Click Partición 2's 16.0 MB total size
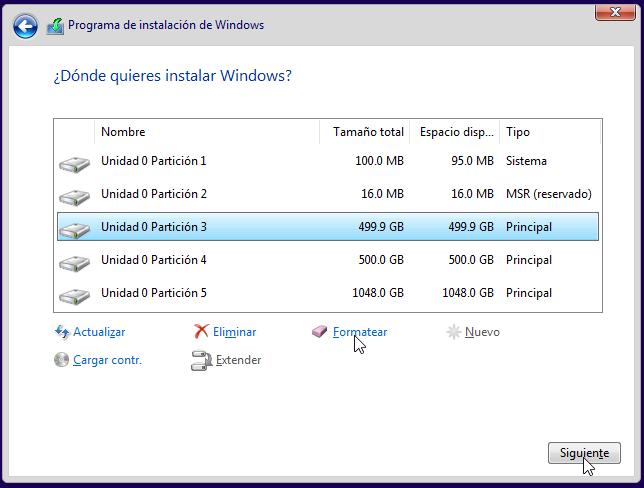 [x=382, y=194]
